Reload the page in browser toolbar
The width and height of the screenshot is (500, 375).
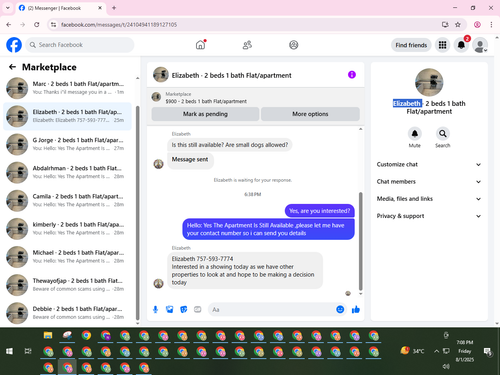[x=37, y=25]
